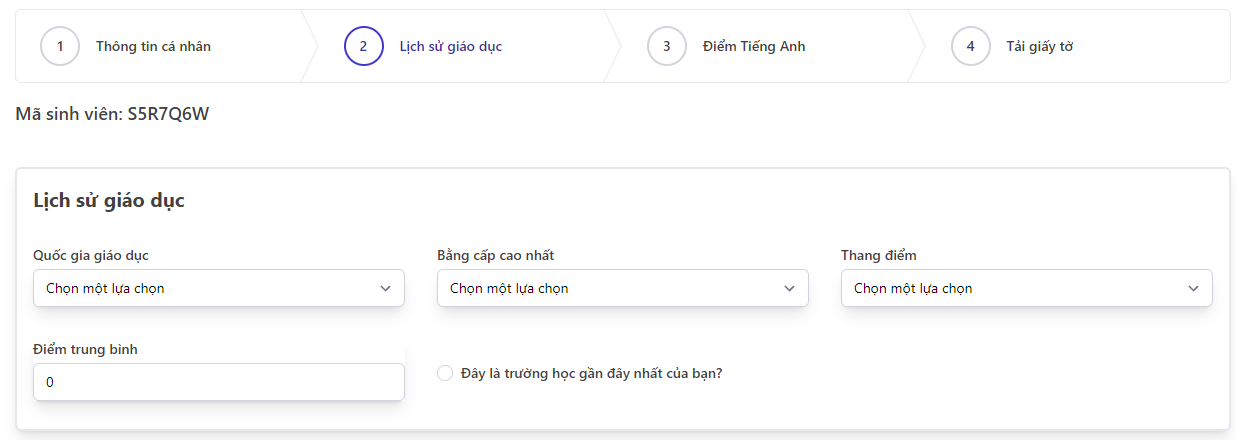Toggle the most recent school radio button
The height and width of the screenshot is (440, 1236).
point(445,373)
